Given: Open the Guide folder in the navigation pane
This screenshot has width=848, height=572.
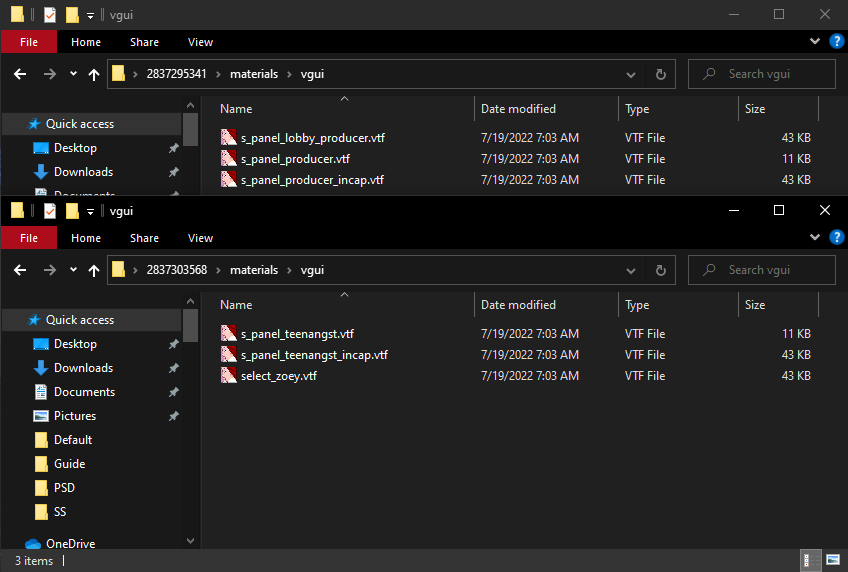Looking at the screenshot, I should (x=70, y=464).
